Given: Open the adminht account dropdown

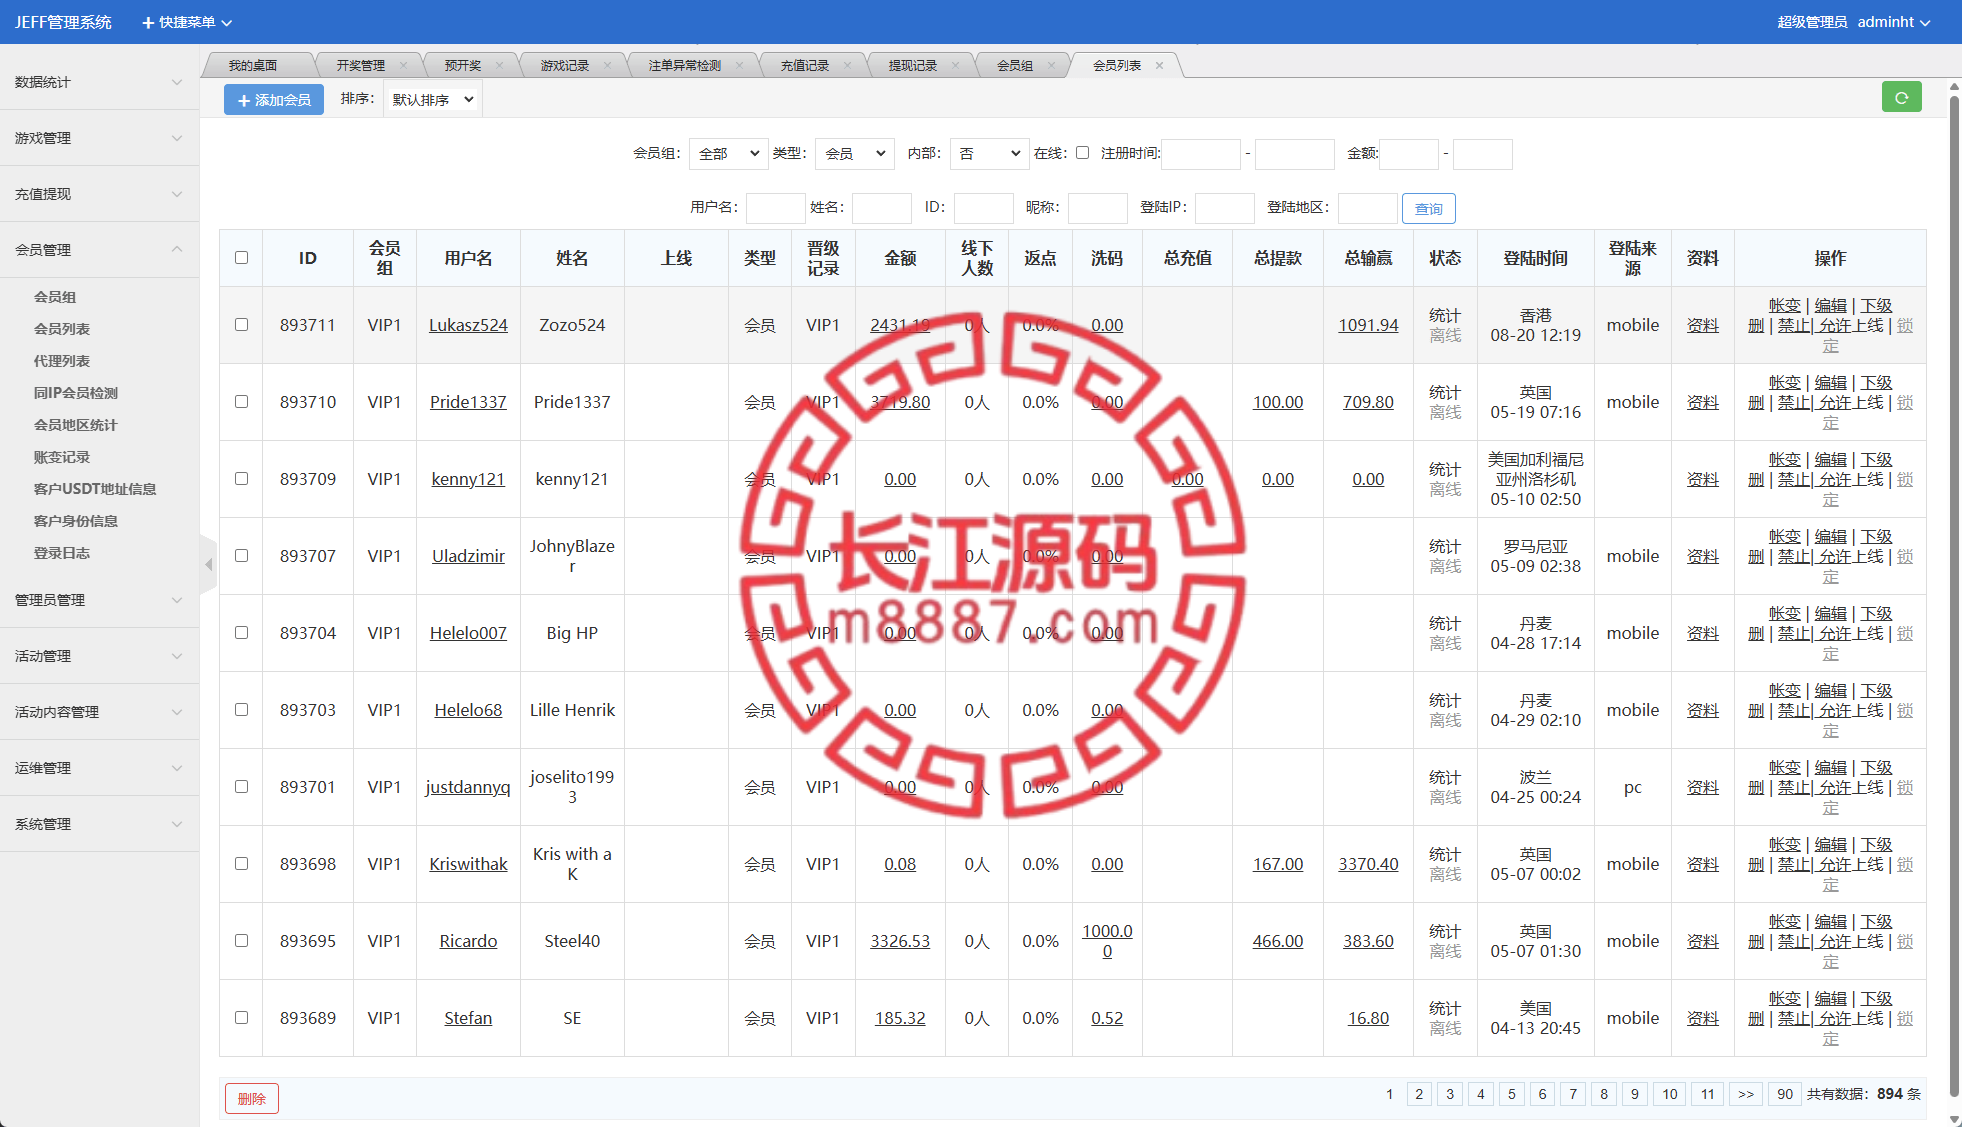Looking at the screenshot, I should (1894, 22).
